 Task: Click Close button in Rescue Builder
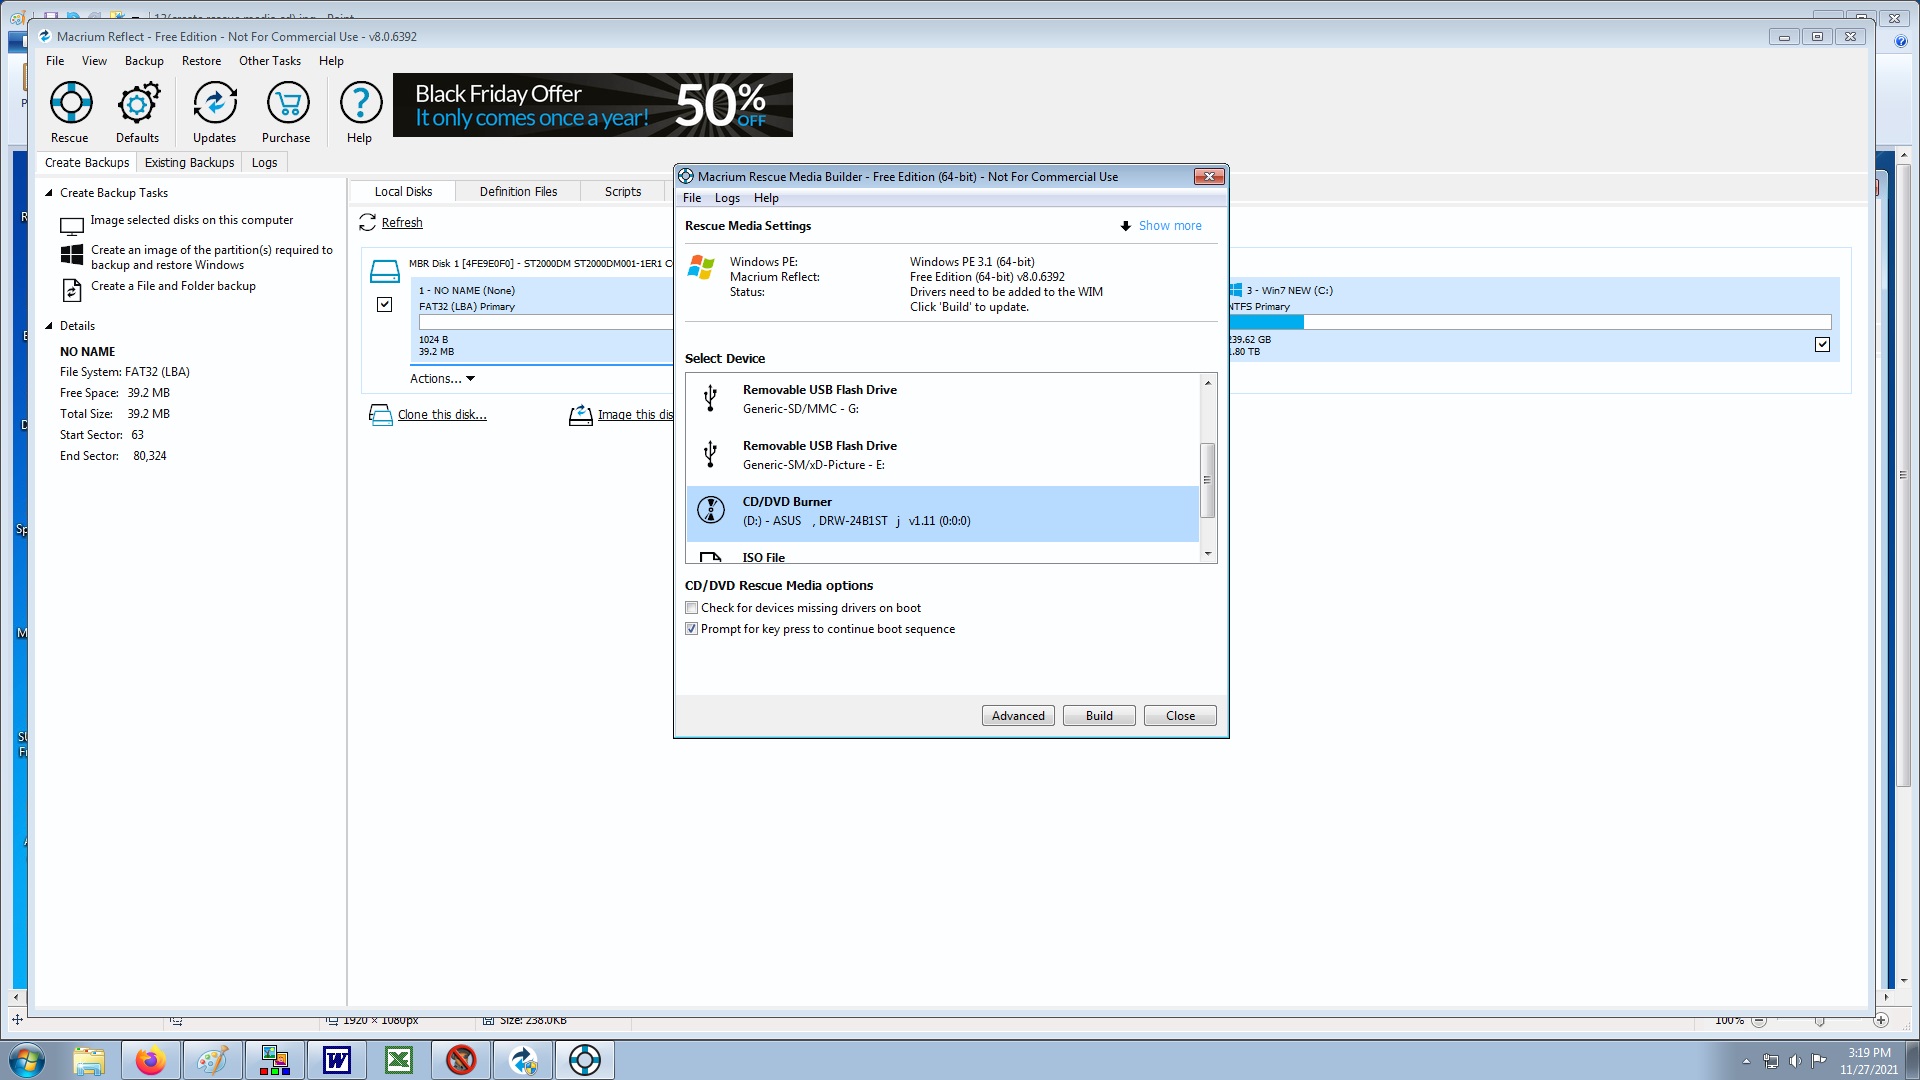tap(1180, 716)
